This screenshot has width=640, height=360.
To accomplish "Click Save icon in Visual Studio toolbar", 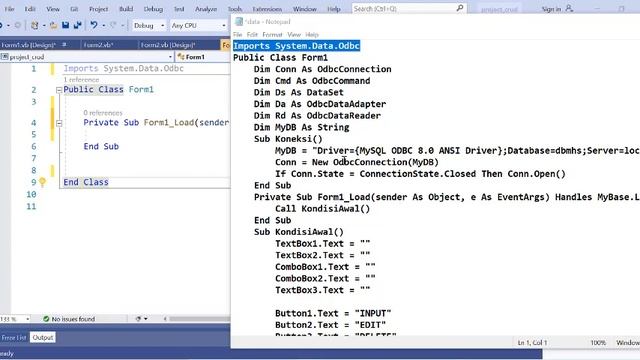I will tap(65, 25).
